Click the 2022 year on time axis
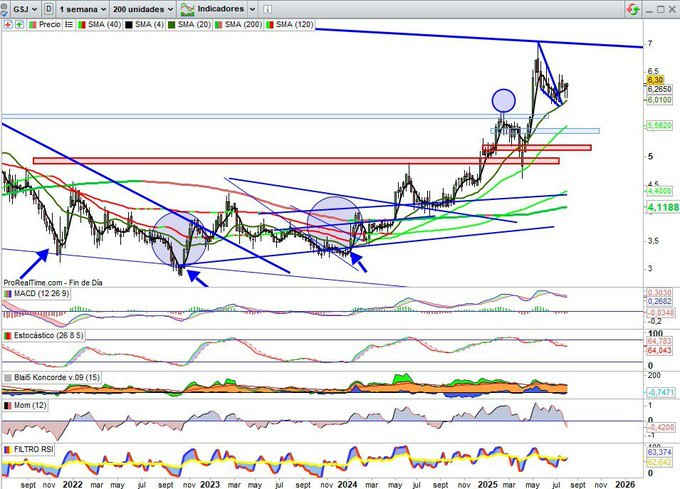The image size is (680, 489). (x=72, y=484)
